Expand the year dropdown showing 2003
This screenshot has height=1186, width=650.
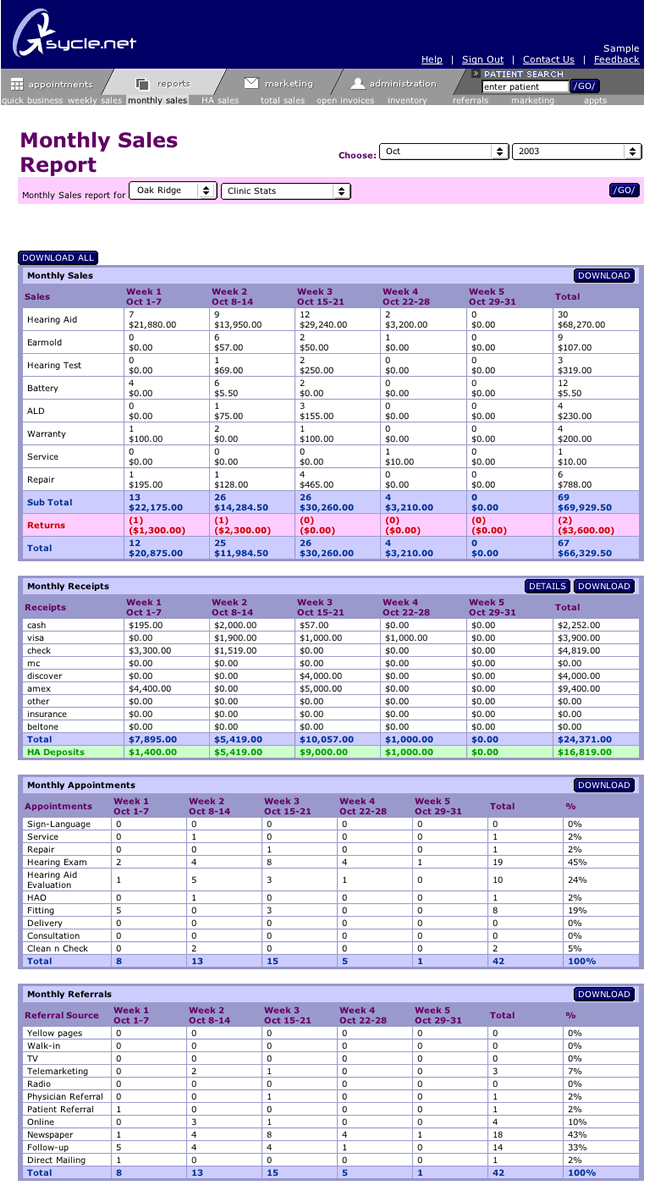[576, 151]
